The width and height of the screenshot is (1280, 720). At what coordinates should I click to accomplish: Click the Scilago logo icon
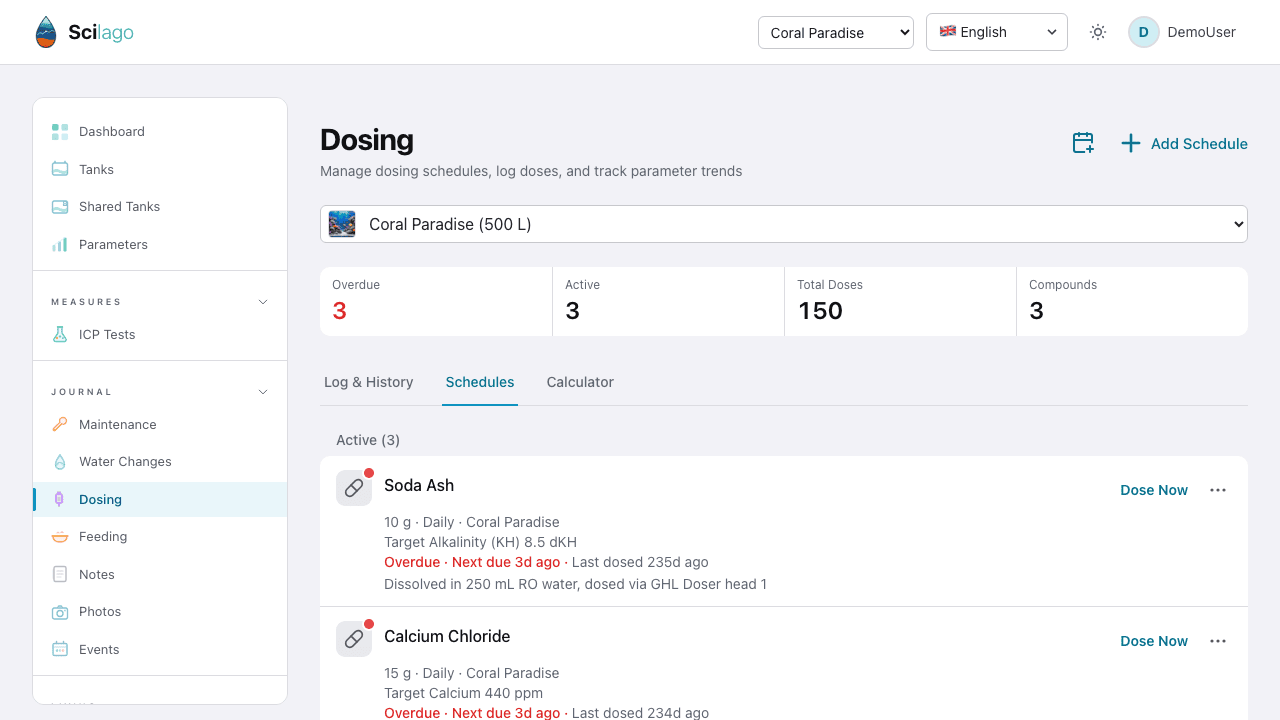point(46,32)
